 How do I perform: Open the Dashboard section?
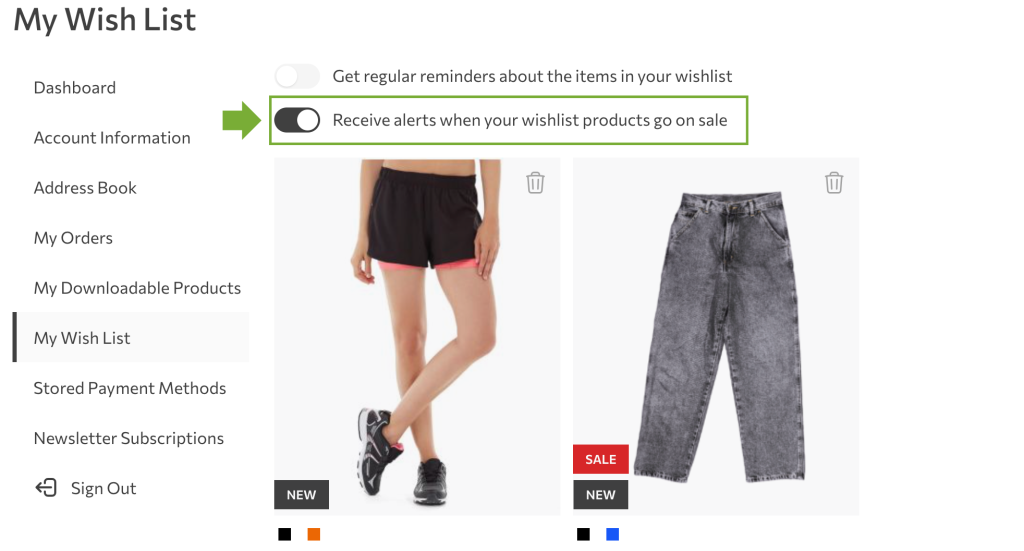pos(74,87)
